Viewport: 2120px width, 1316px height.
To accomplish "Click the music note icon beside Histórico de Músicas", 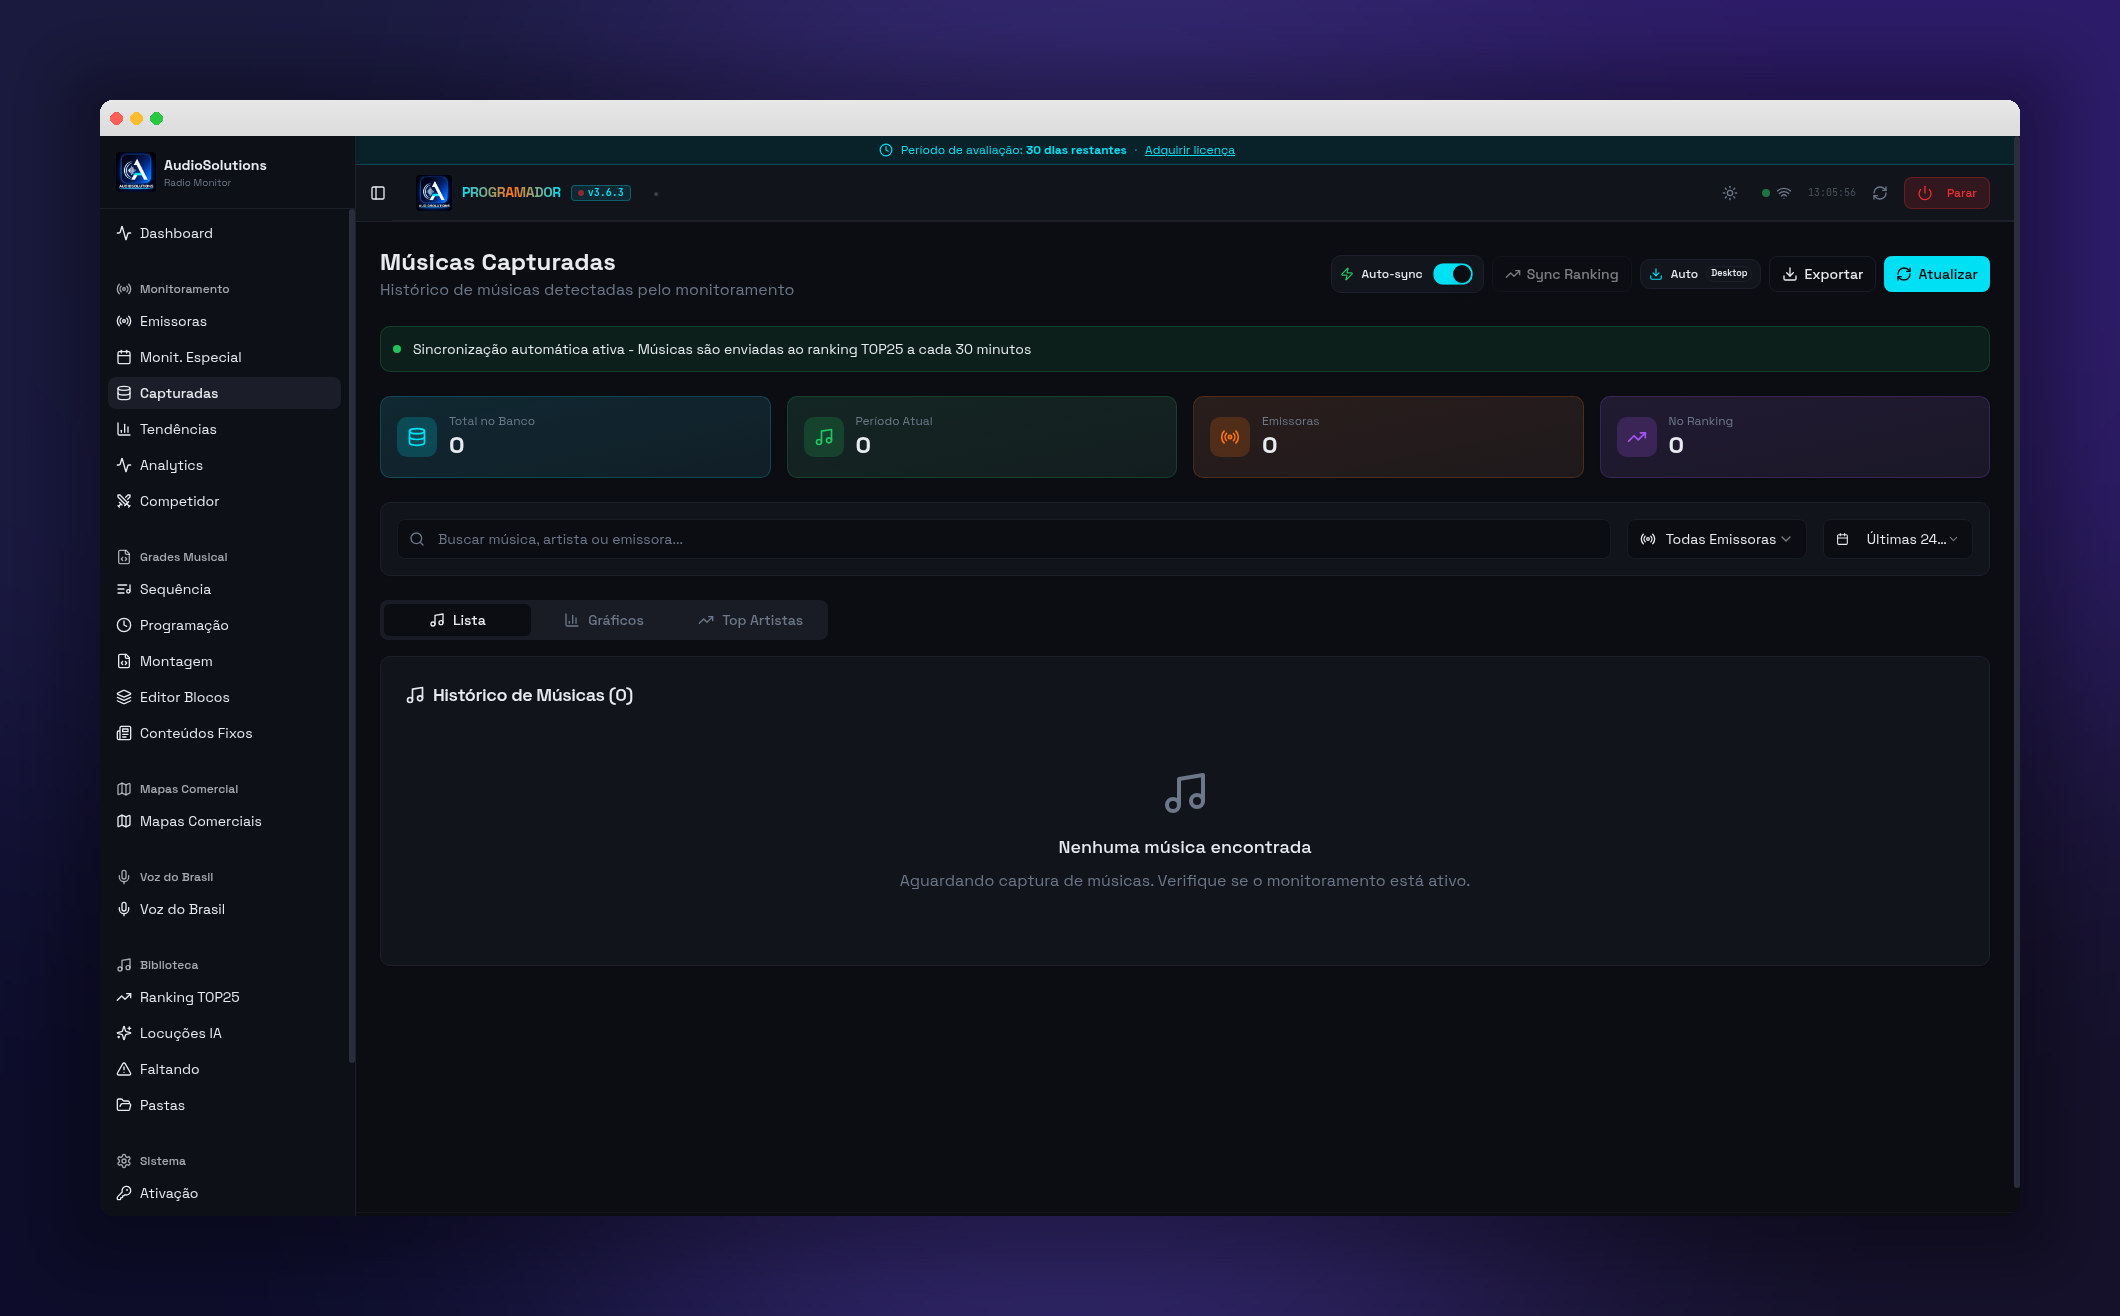I will point(415,695).
